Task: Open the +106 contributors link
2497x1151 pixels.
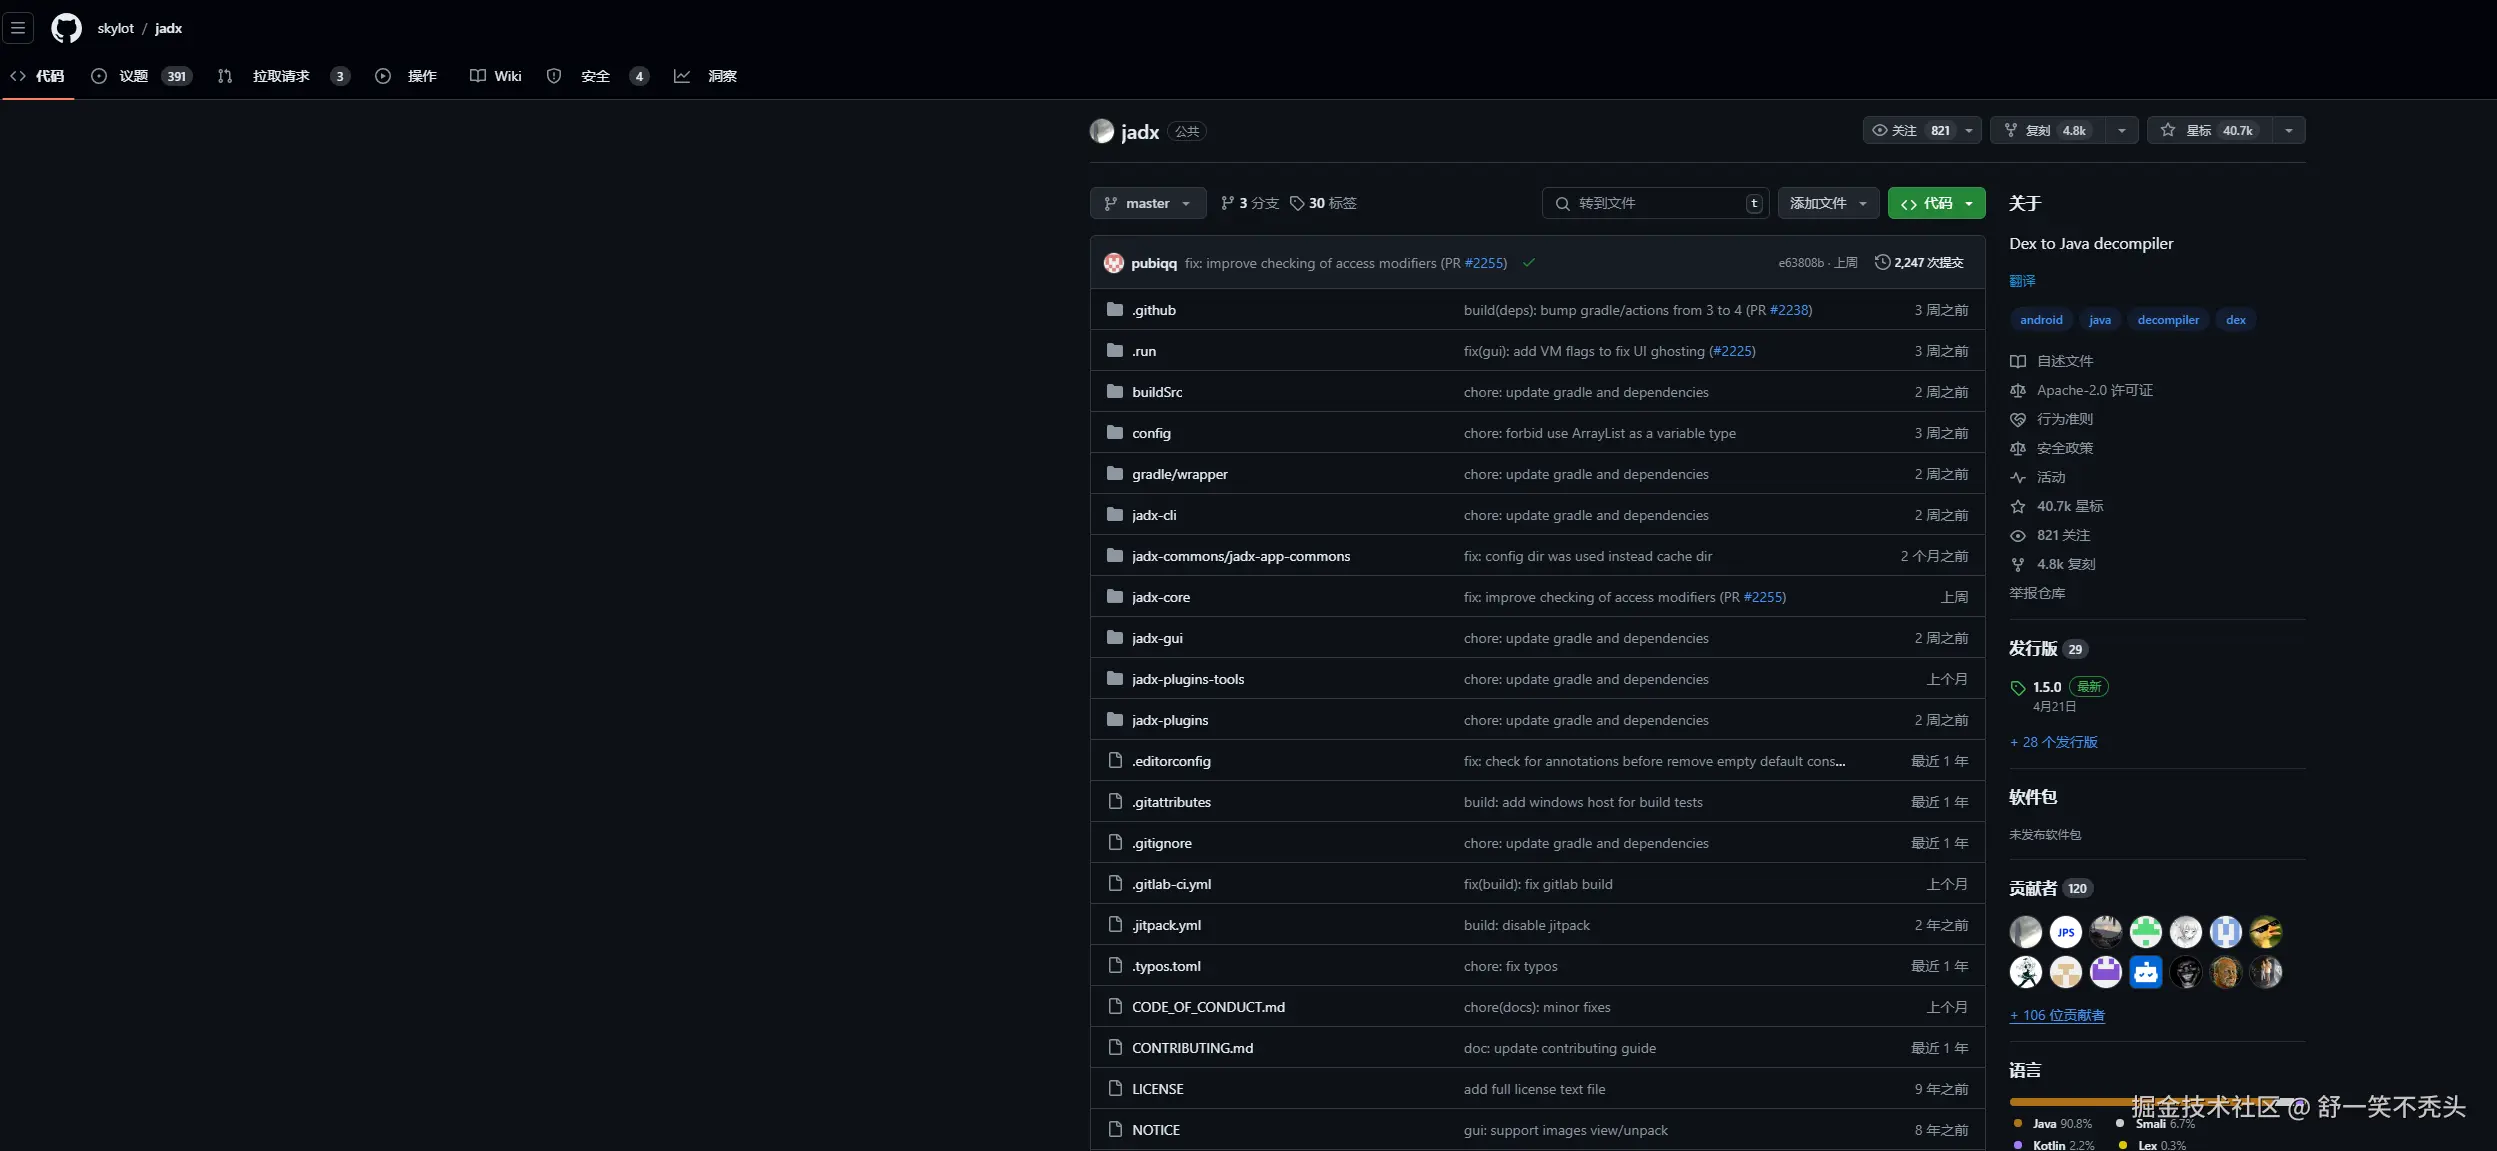Action: point(2057,1015)
